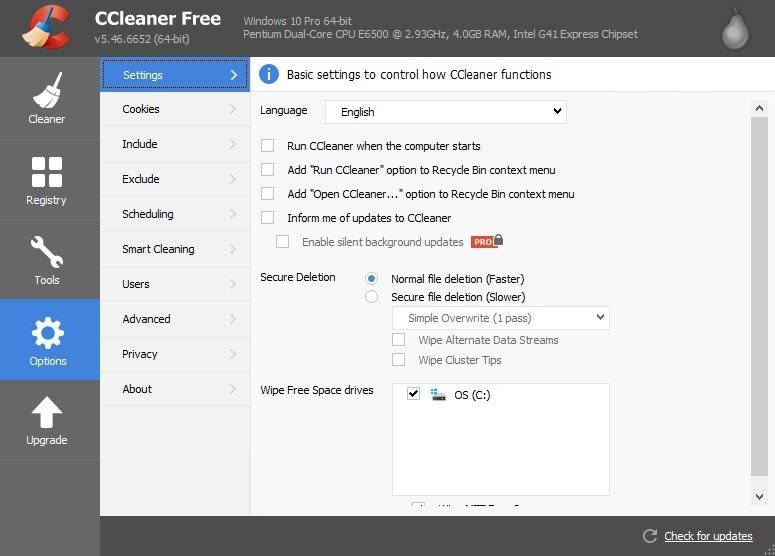This screenshot has width=775, height=556.
Task: Click the blue info icon
Action: (x=269, y=75)
